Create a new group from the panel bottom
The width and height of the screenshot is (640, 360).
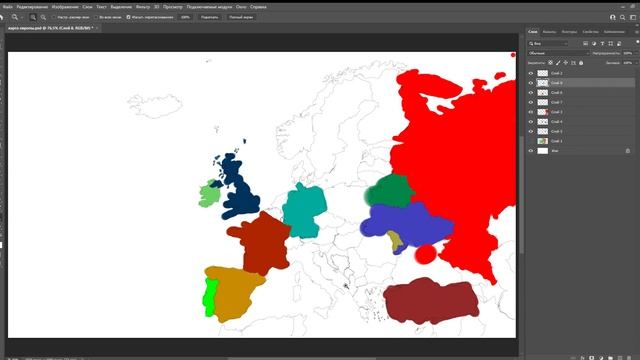pyautogui.click(x=610, y=358)
